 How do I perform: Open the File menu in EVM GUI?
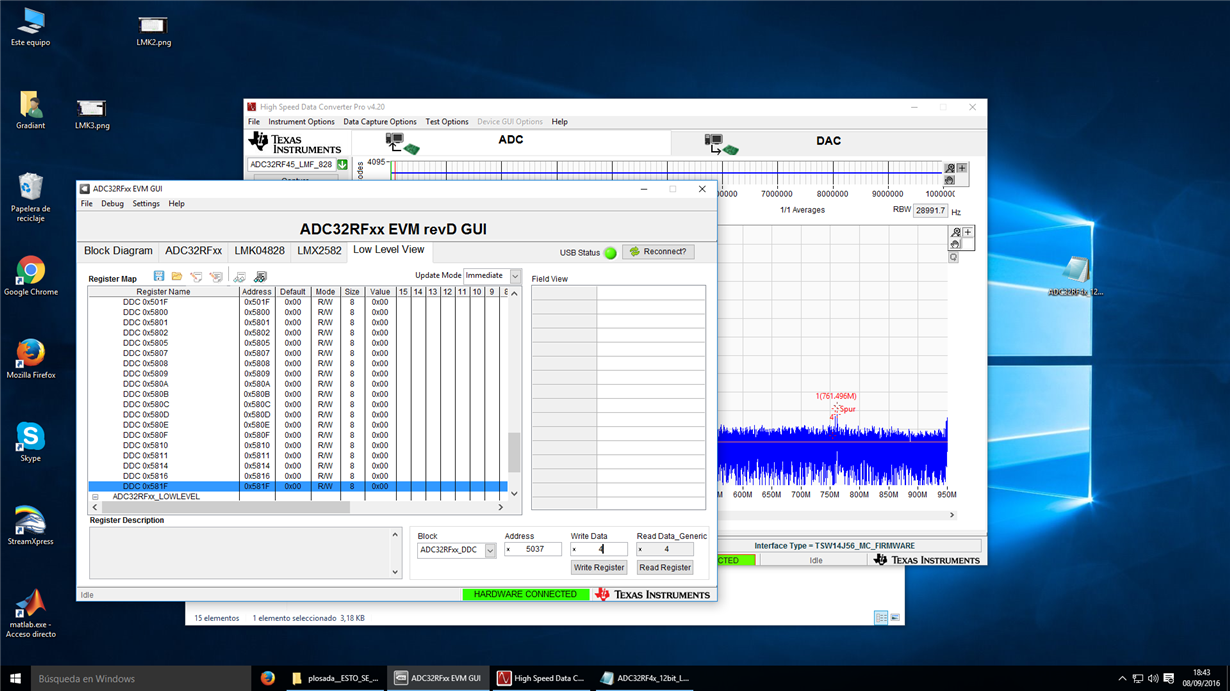pyautogui.click(x=87, y=204)
